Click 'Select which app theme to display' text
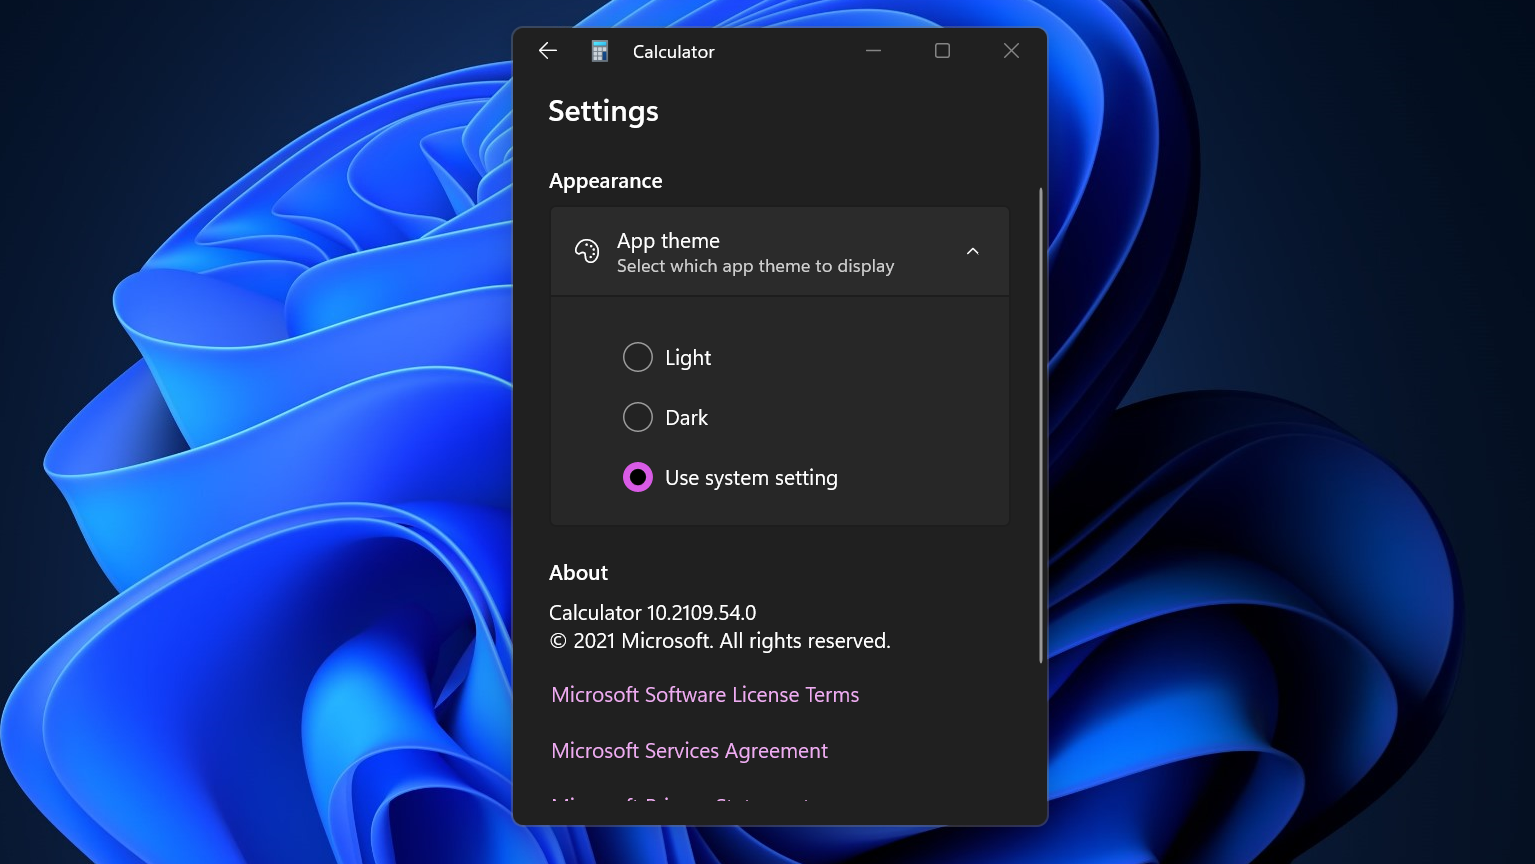The width and height of the screenshot is (1535, 864). [756, 266]
